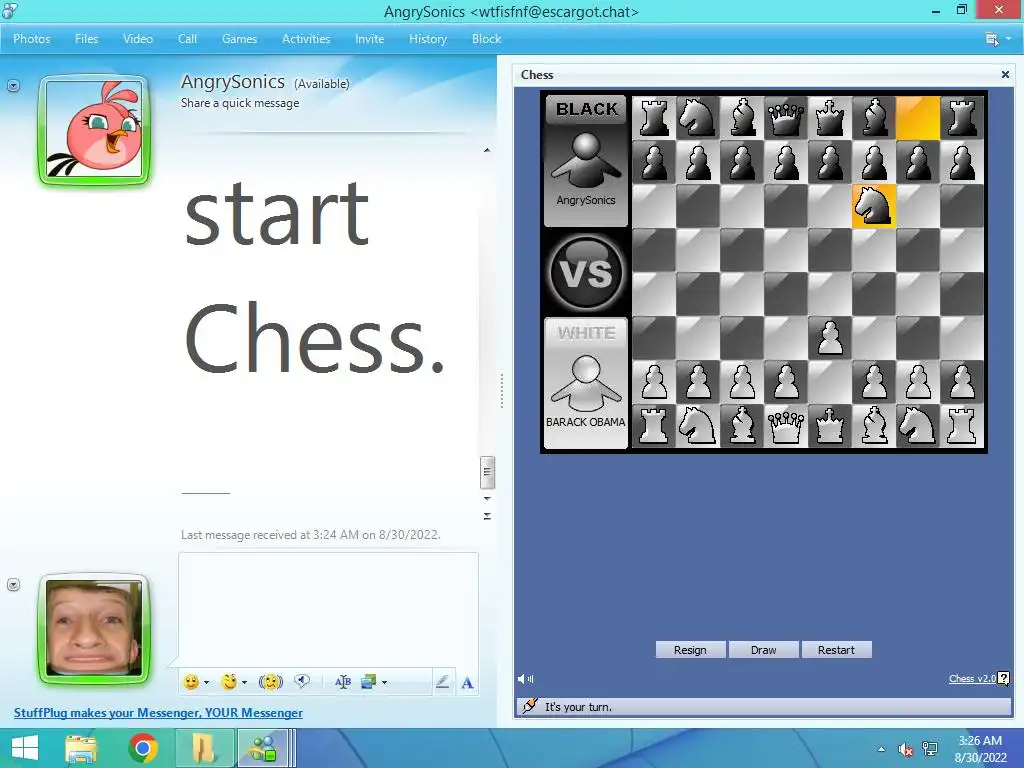Click the AngrySonics black player avatar
The image size is (1024, 768).
click(586, 161)
